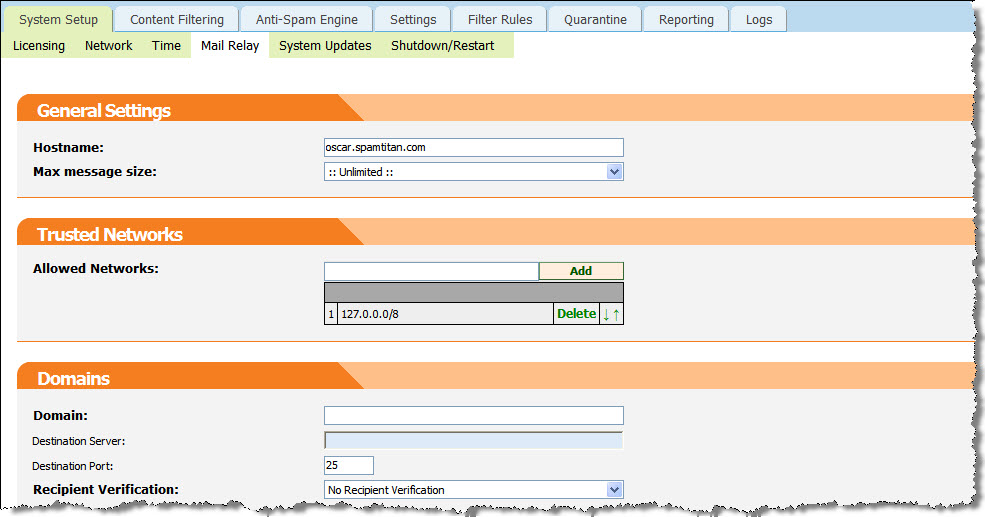Image resolution: width=985 pixels, height=517 pixels.
Task: Click the Destination Port field
Action: click(348, 465)
